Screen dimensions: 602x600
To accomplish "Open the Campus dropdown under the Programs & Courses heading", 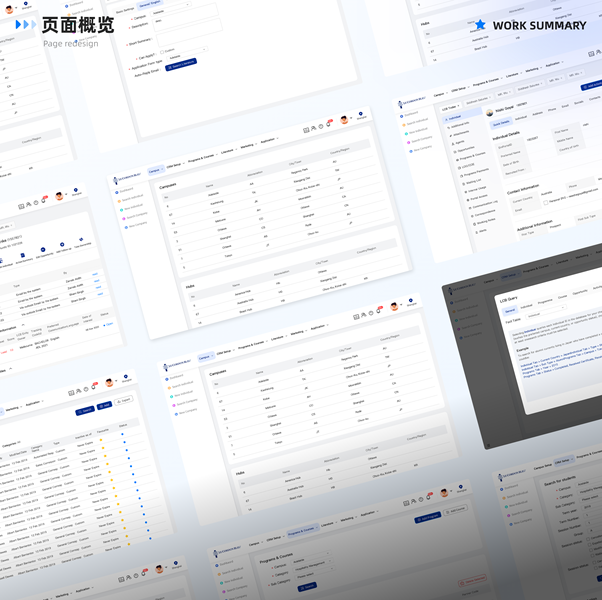I will coord(311,558).
